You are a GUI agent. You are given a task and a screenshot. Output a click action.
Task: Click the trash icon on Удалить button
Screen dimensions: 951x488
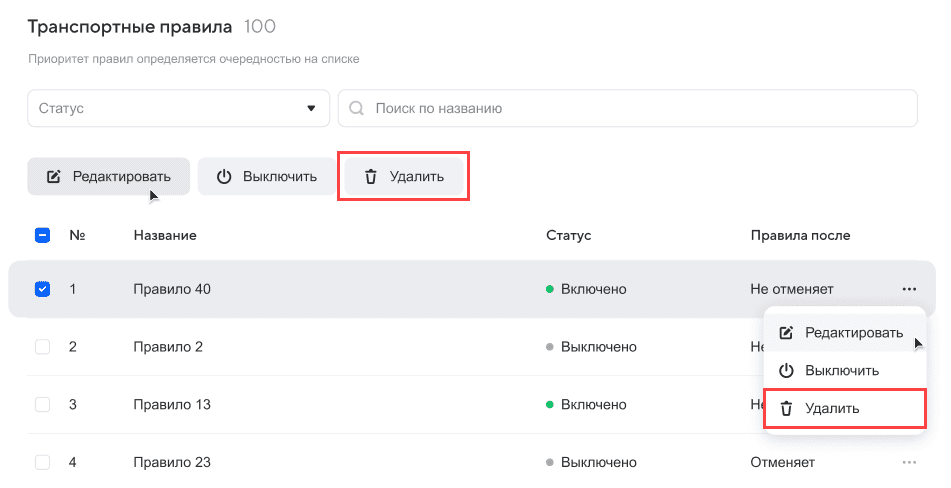[x=371, y=176]
